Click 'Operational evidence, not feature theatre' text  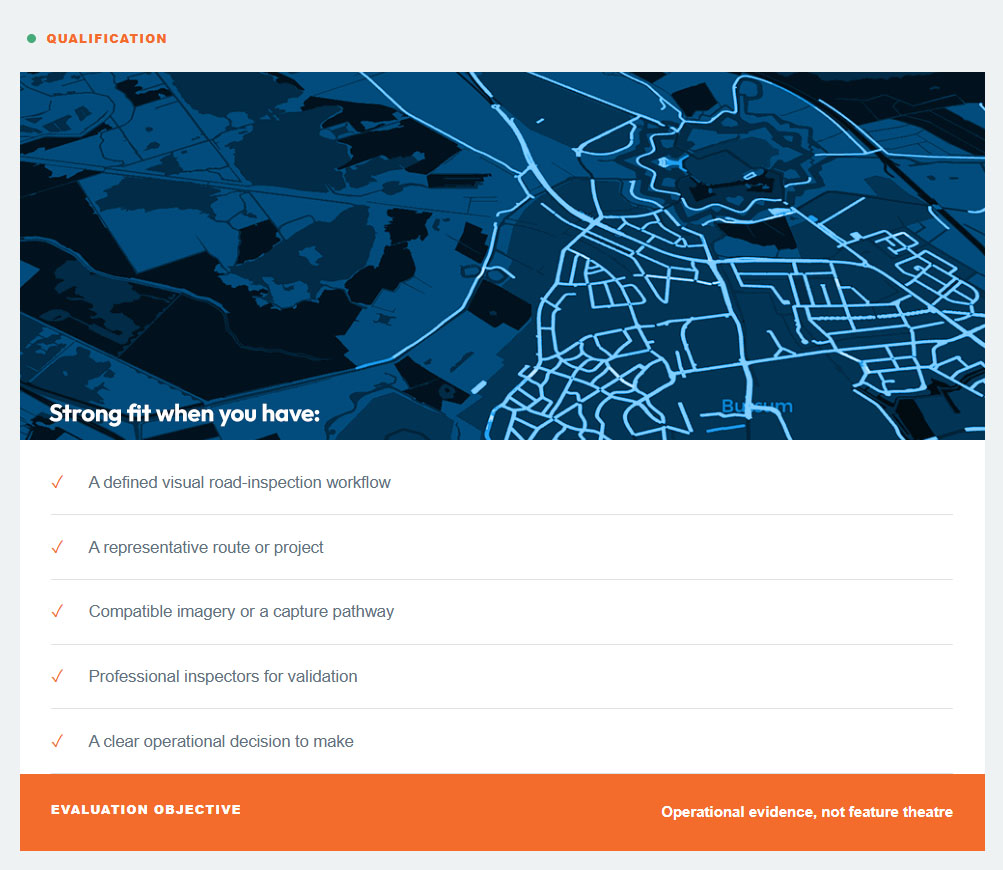coord(807,812)
